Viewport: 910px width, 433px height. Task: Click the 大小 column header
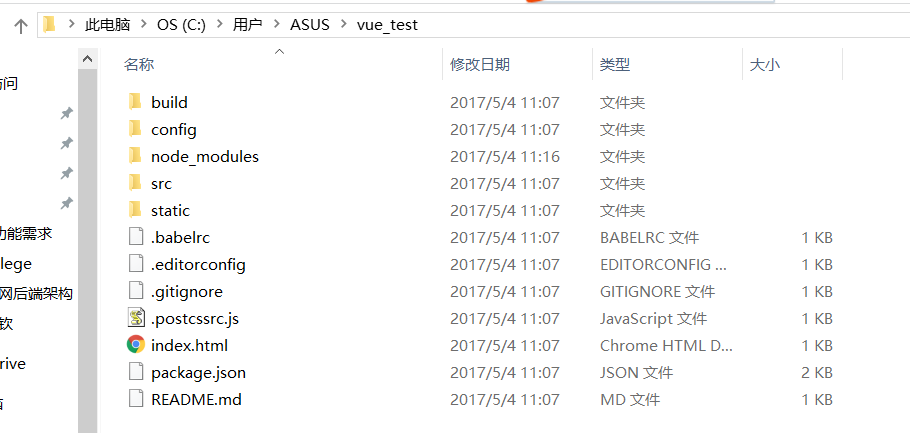coord(765,65)
